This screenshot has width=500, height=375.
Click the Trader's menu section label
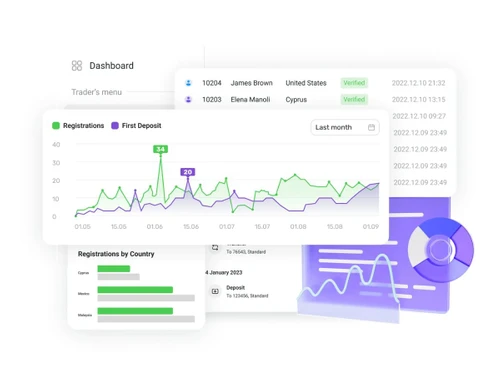click(97, 92)
